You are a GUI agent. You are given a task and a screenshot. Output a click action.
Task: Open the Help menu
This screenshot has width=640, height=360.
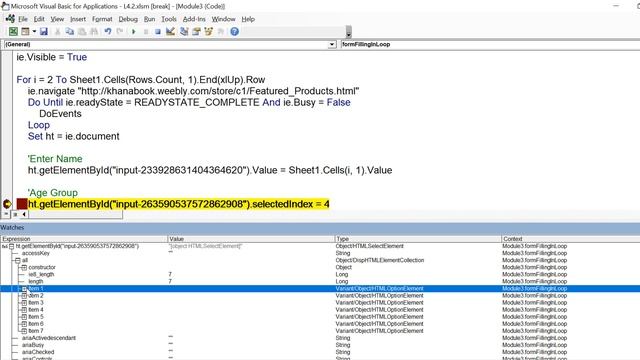point(248,19)
